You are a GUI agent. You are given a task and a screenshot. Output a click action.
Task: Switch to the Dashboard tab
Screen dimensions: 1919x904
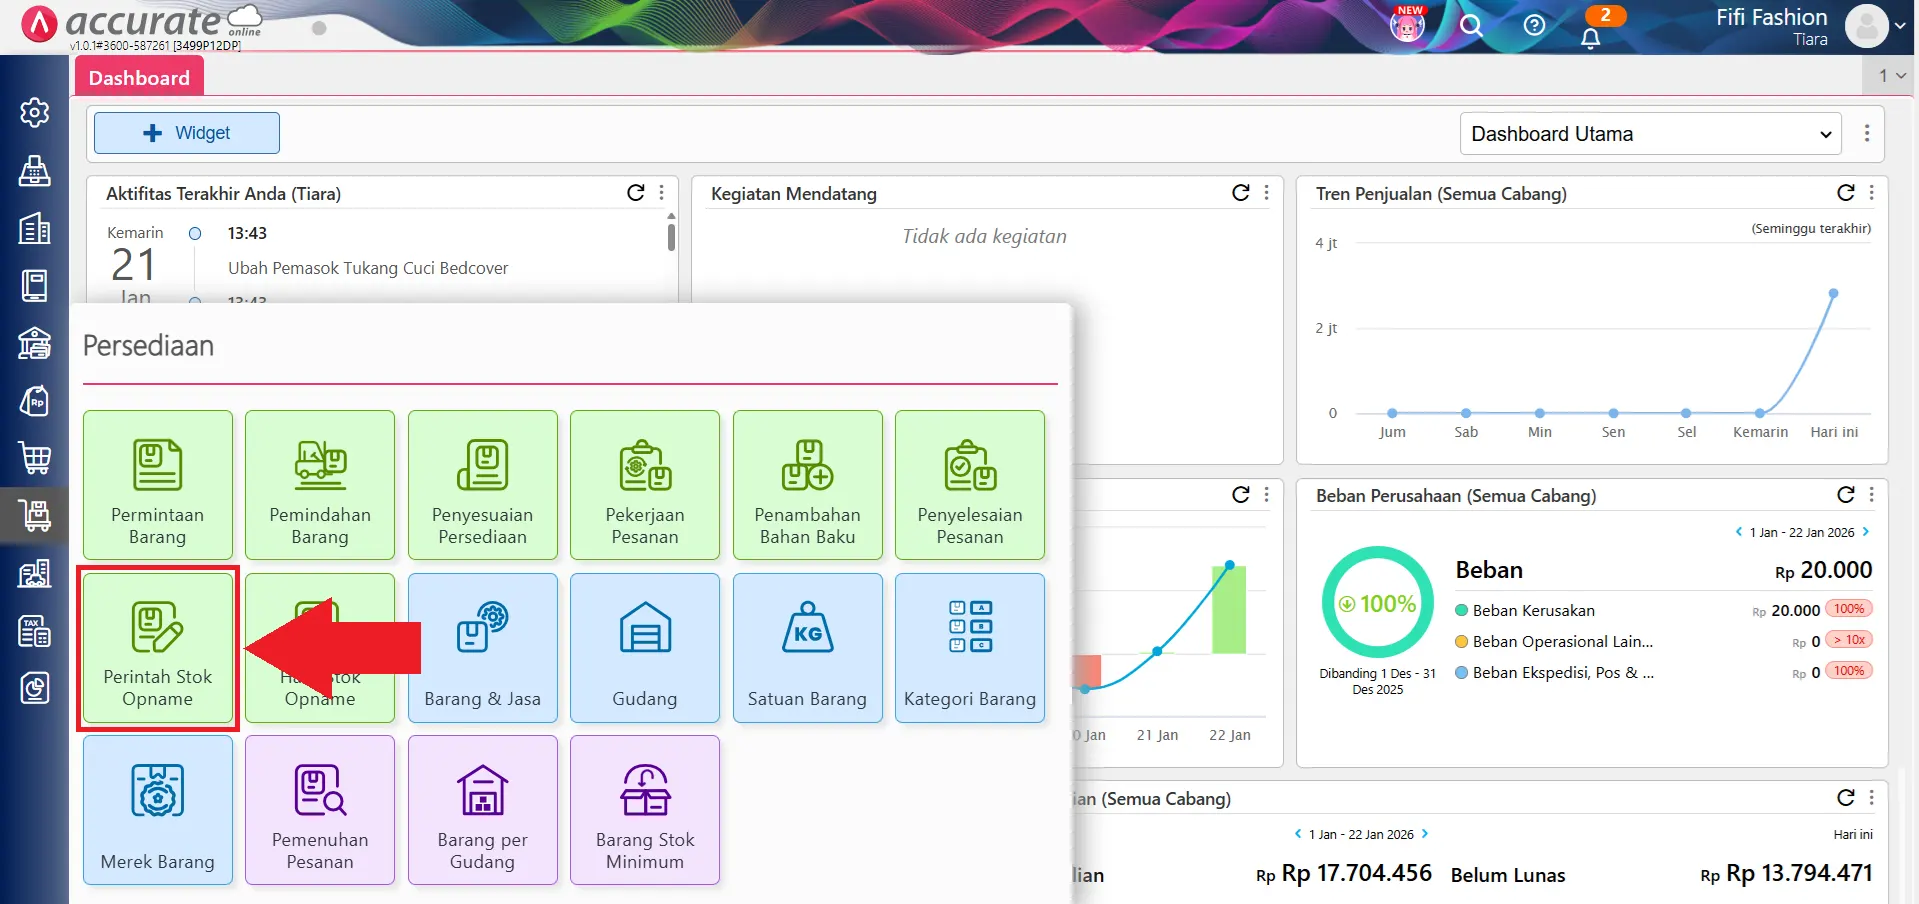click(x=139, y=78)
